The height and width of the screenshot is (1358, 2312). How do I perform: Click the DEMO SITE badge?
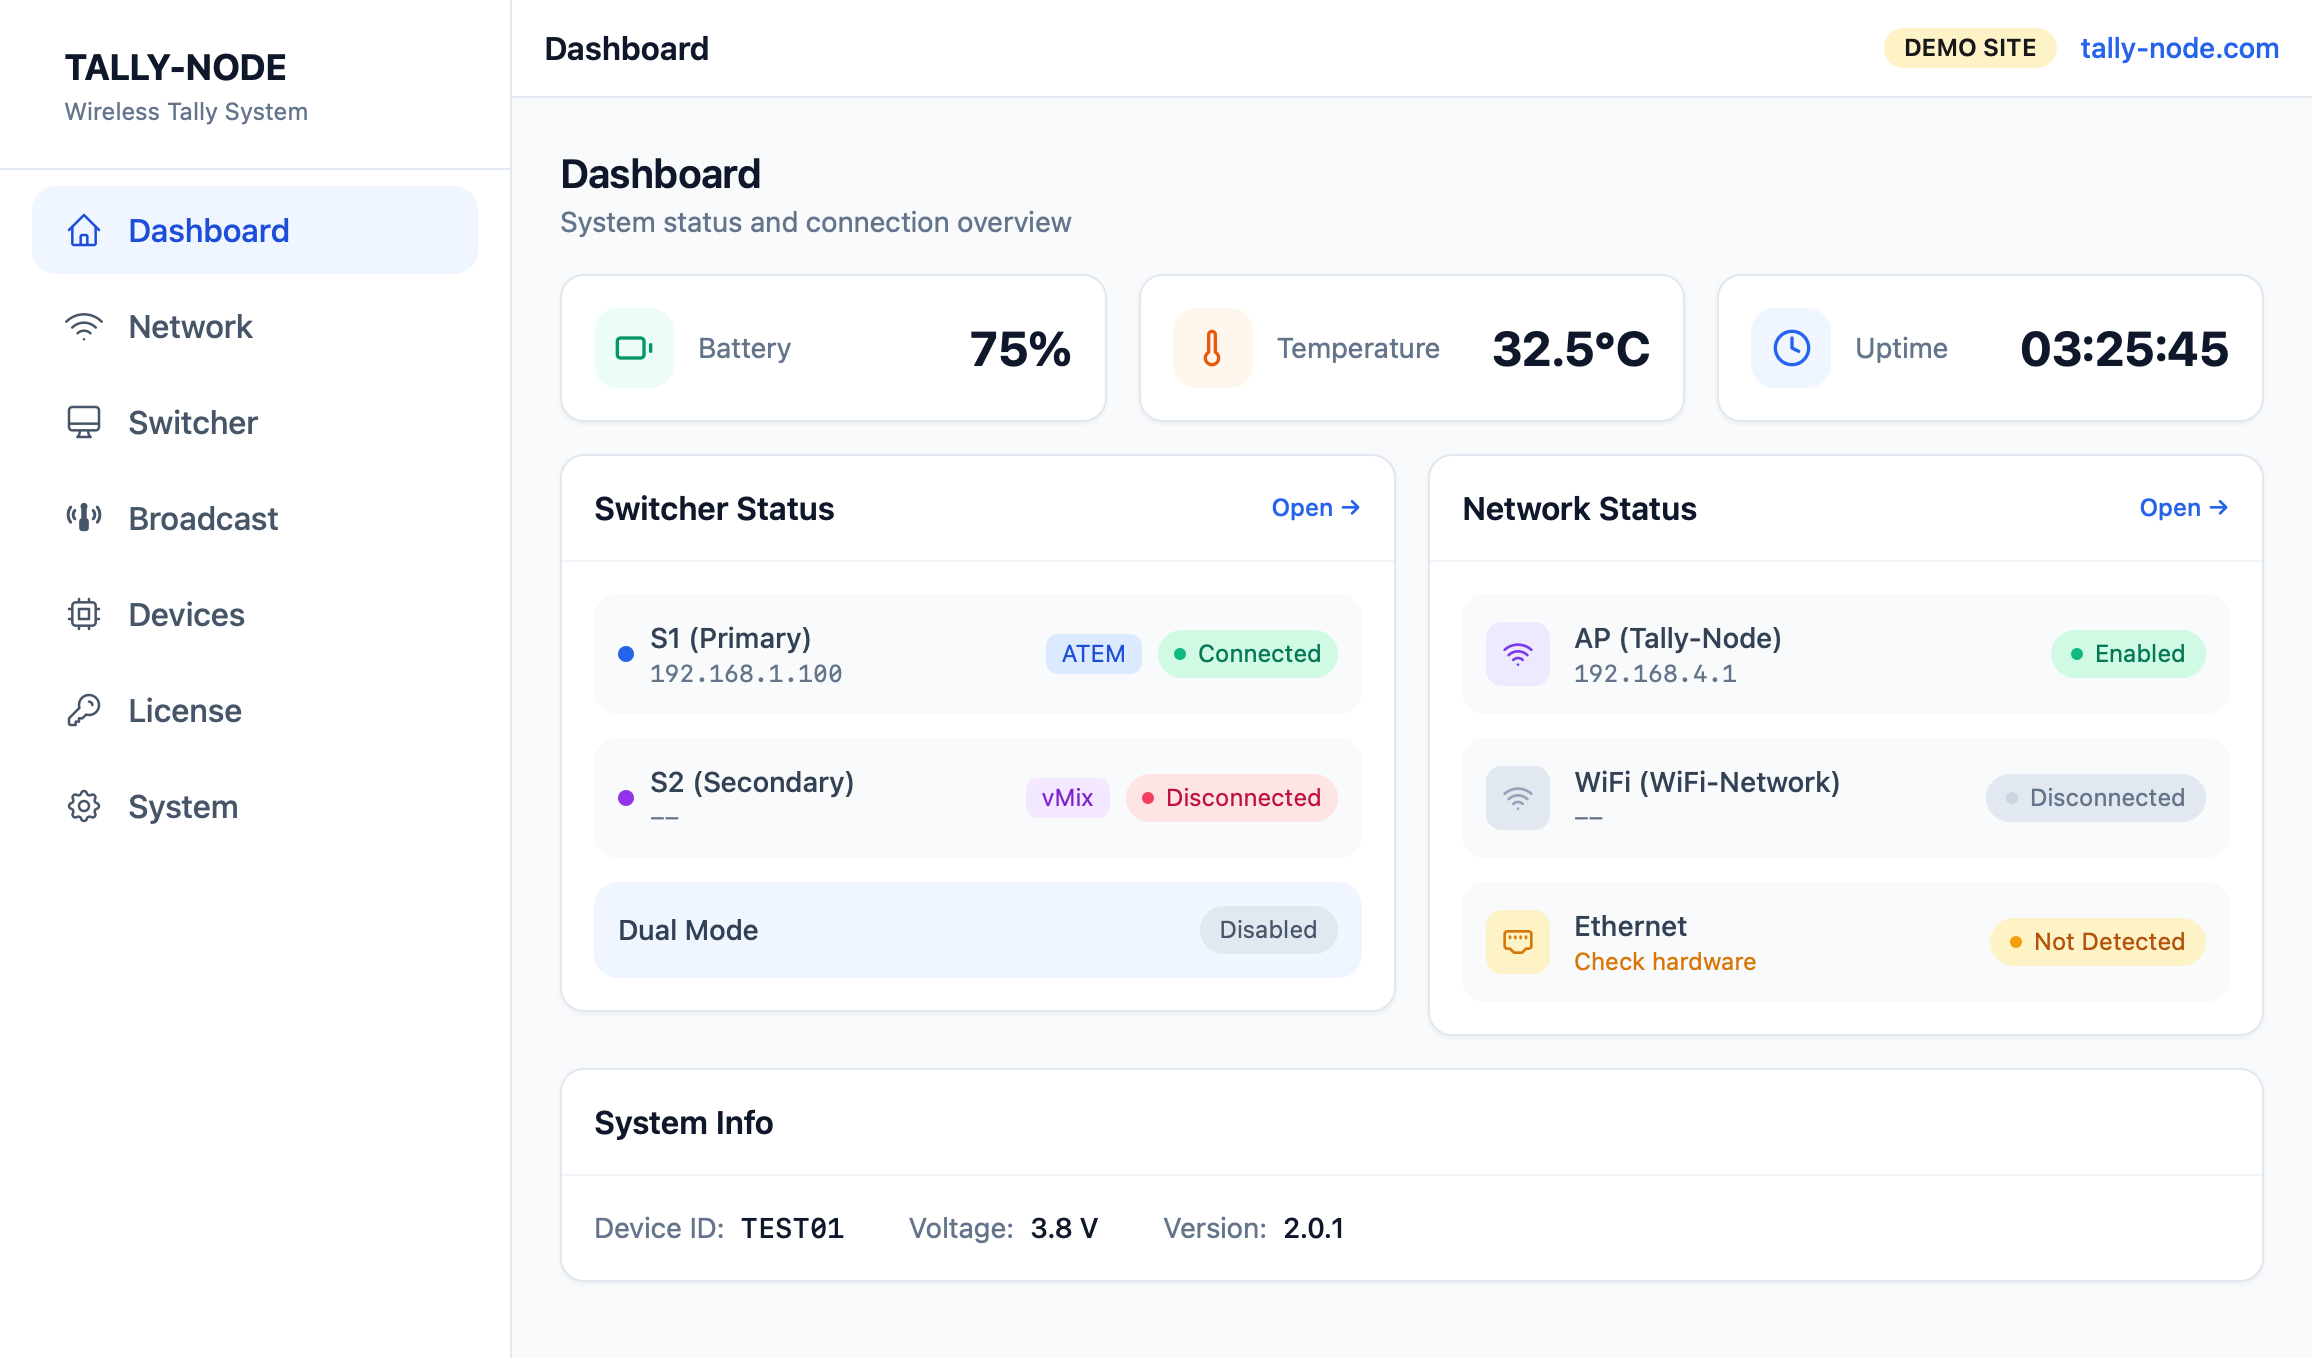pyautogui.click(x=1970, y=48)
